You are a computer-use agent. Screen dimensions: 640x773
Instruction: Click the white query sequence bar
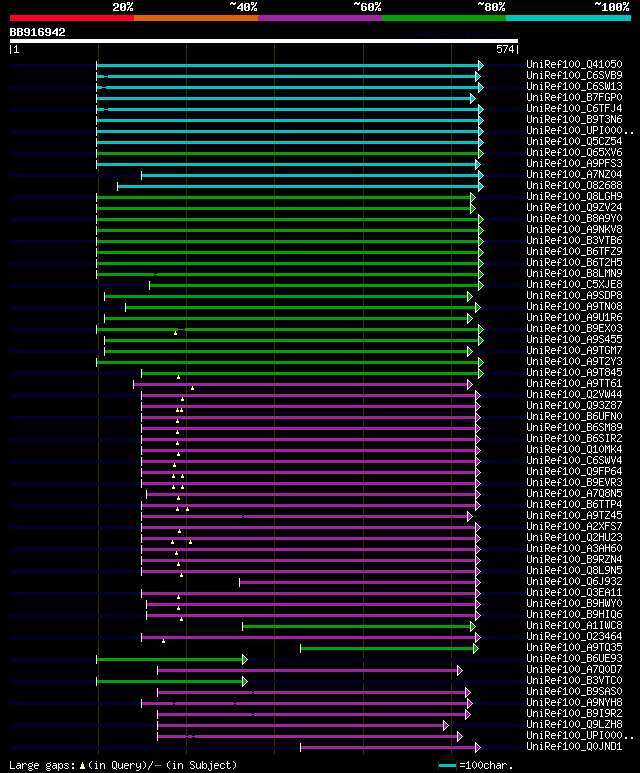pos(264,41)
